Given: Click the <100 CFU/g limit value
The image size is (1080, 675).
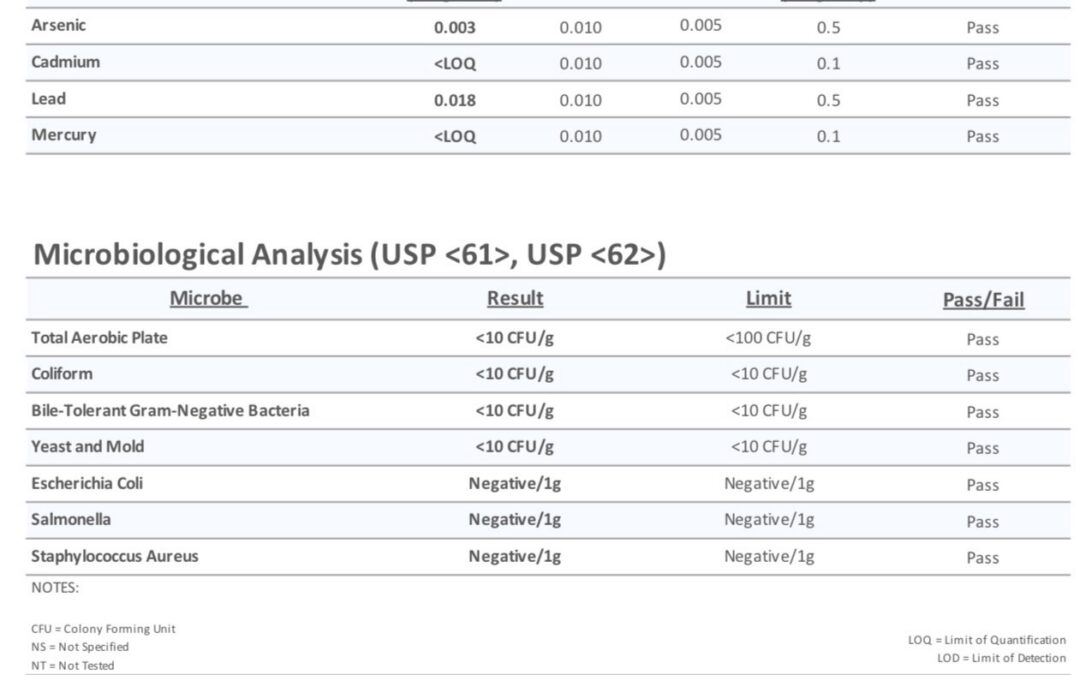Looking at the screenshot, I should pyautogui.click(x=768, y=338).
